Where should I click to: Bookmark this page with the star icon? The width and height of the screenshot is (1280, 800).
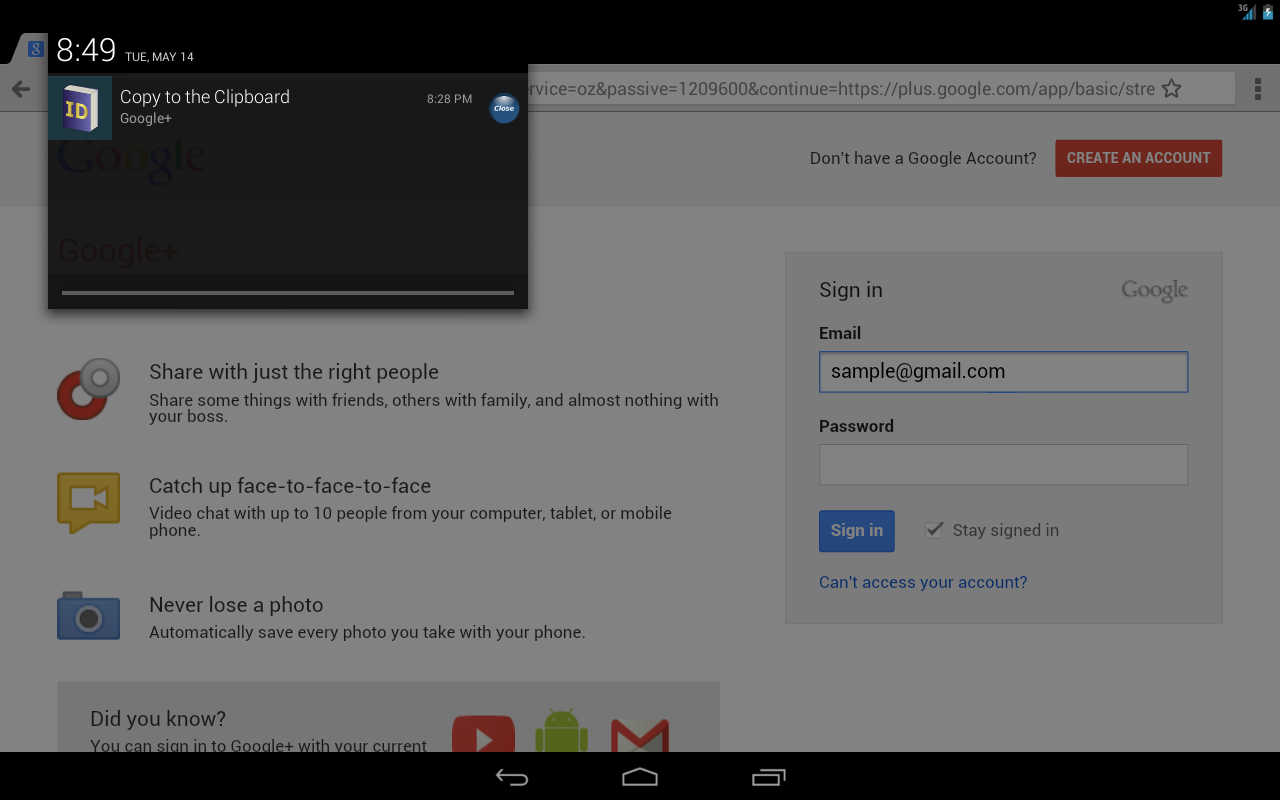(x=1172, y=89)
